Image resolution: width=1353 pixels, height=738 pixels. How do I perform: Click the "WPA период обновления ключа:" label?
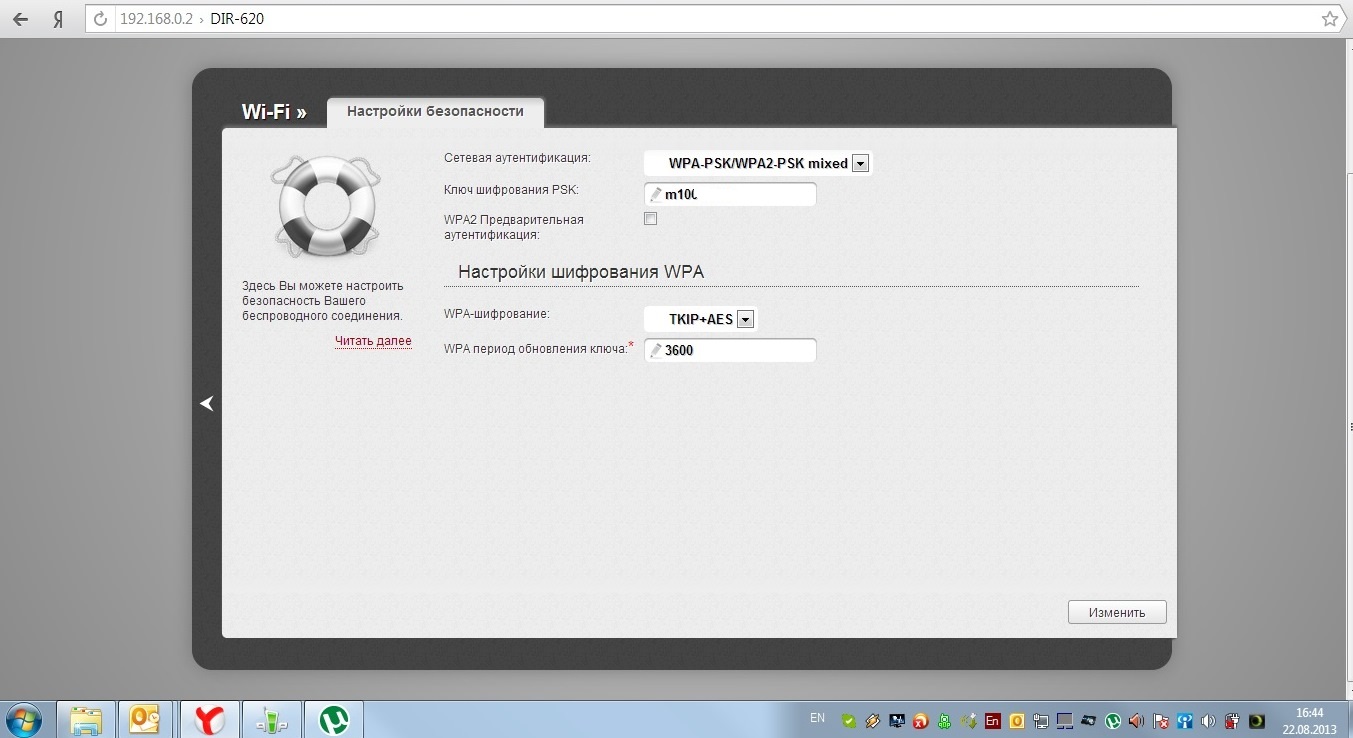536,347
